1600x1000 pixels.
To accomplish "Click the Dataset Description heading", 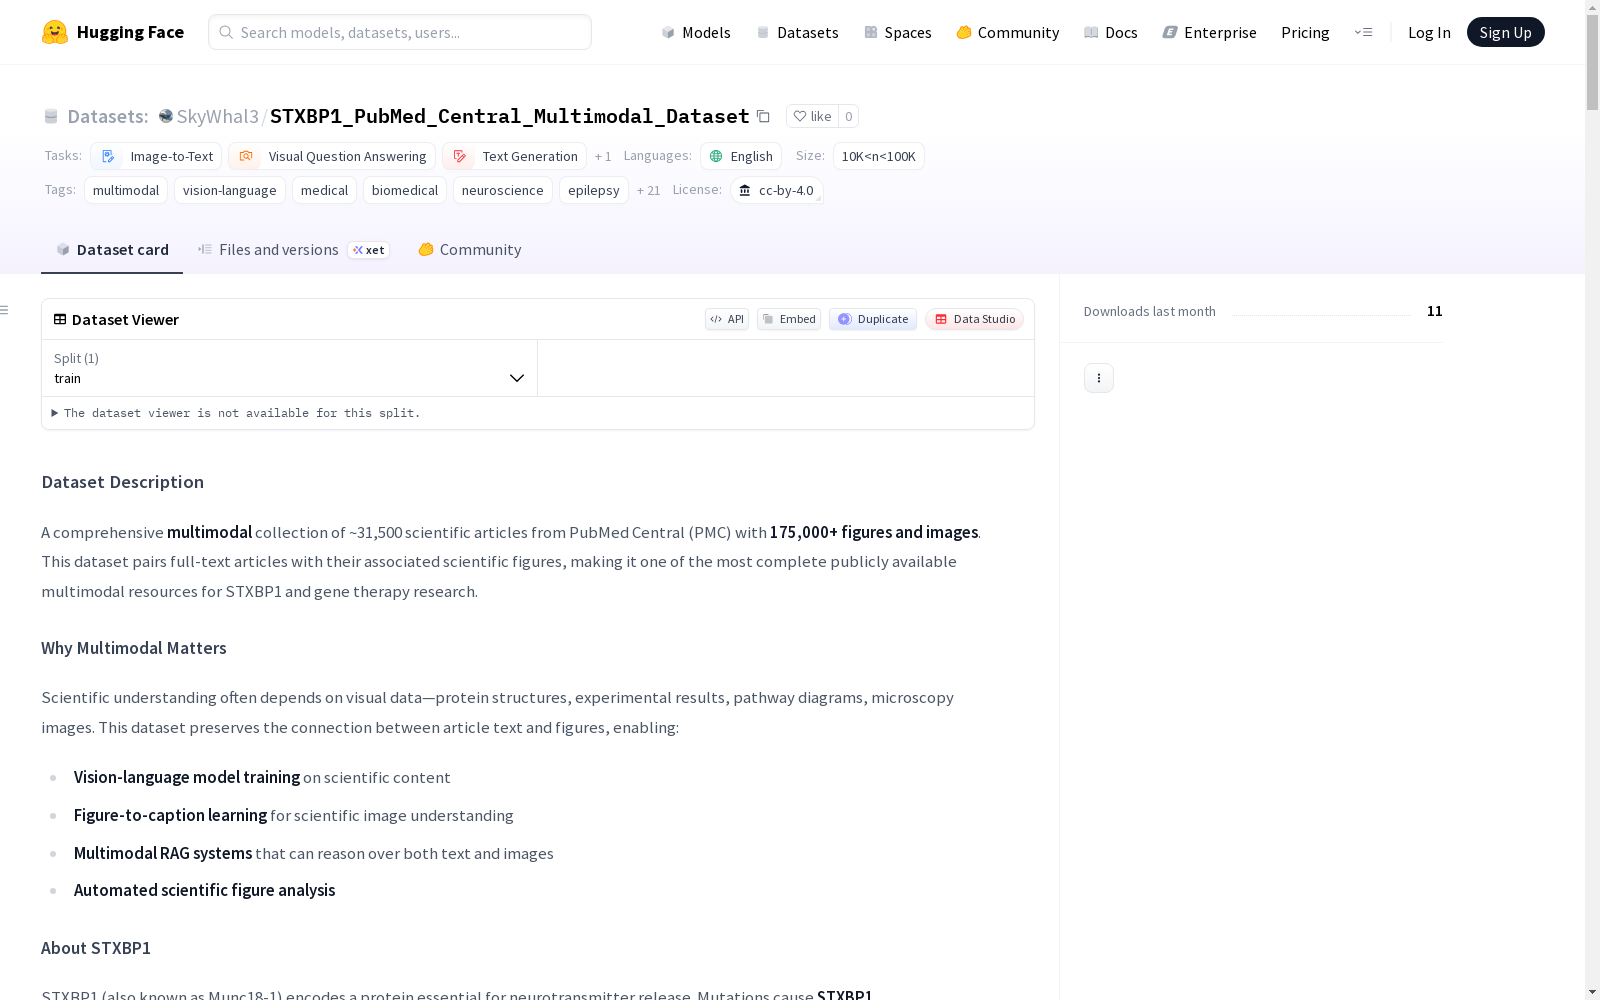I will 123,482.
